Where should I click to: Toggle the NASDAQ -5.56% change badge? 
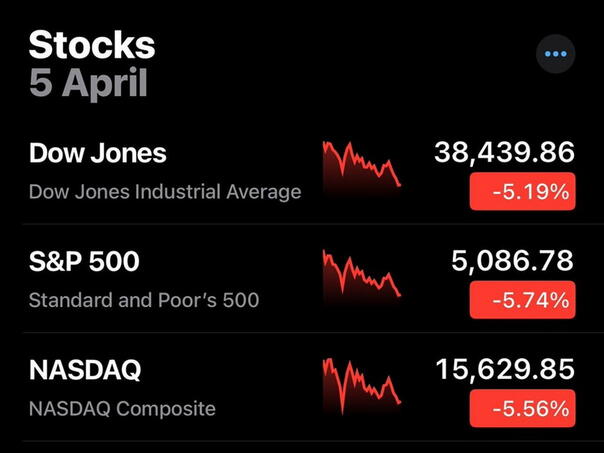click(522, 408)
